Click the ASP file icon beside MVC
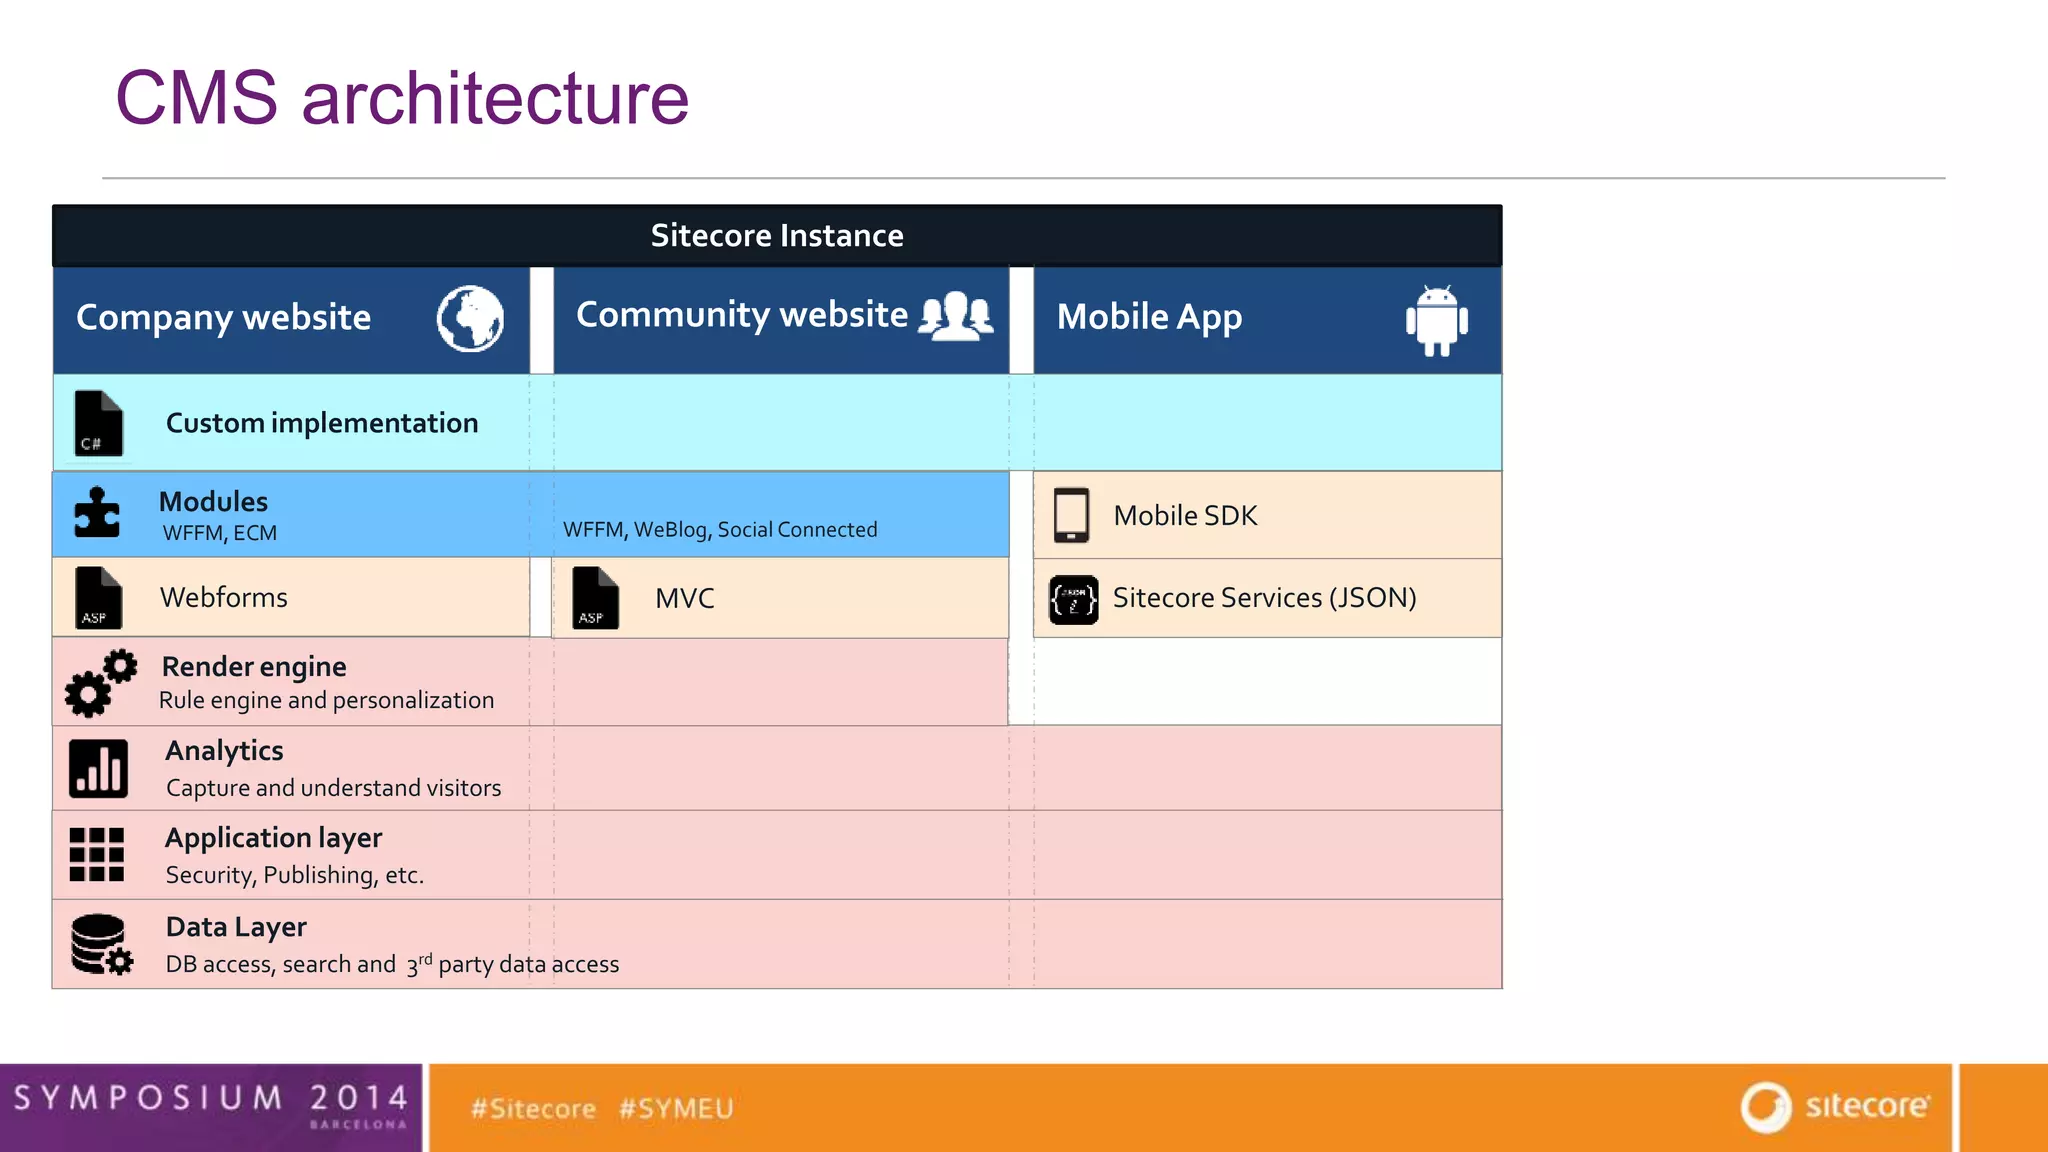 point(595,598)
